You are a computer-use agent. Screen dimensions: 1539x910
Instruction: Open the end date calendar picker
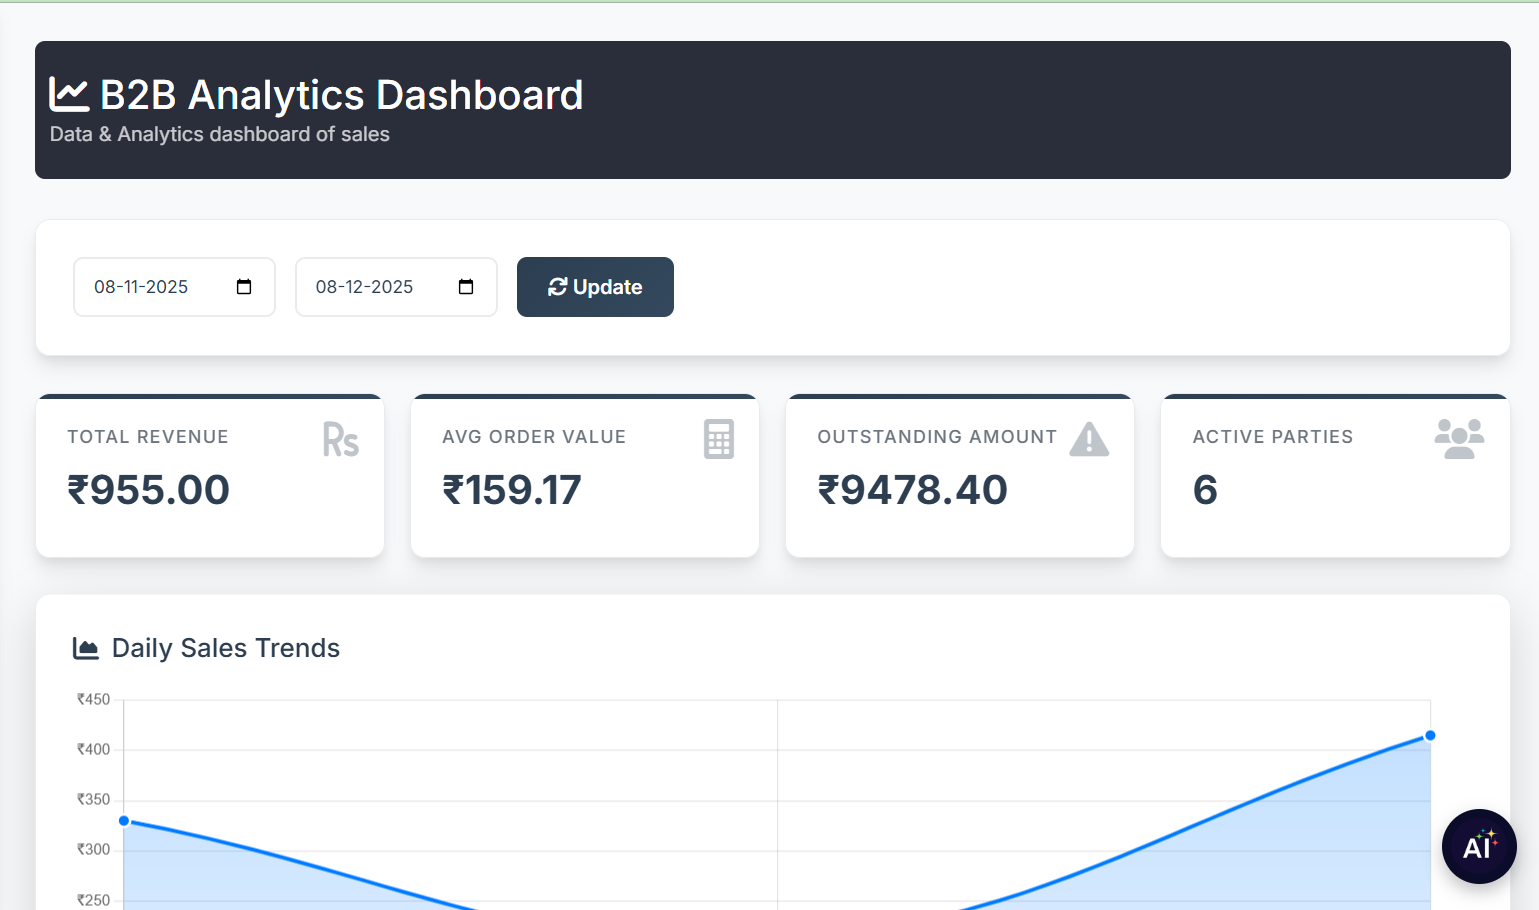click(x=466, y=287)
